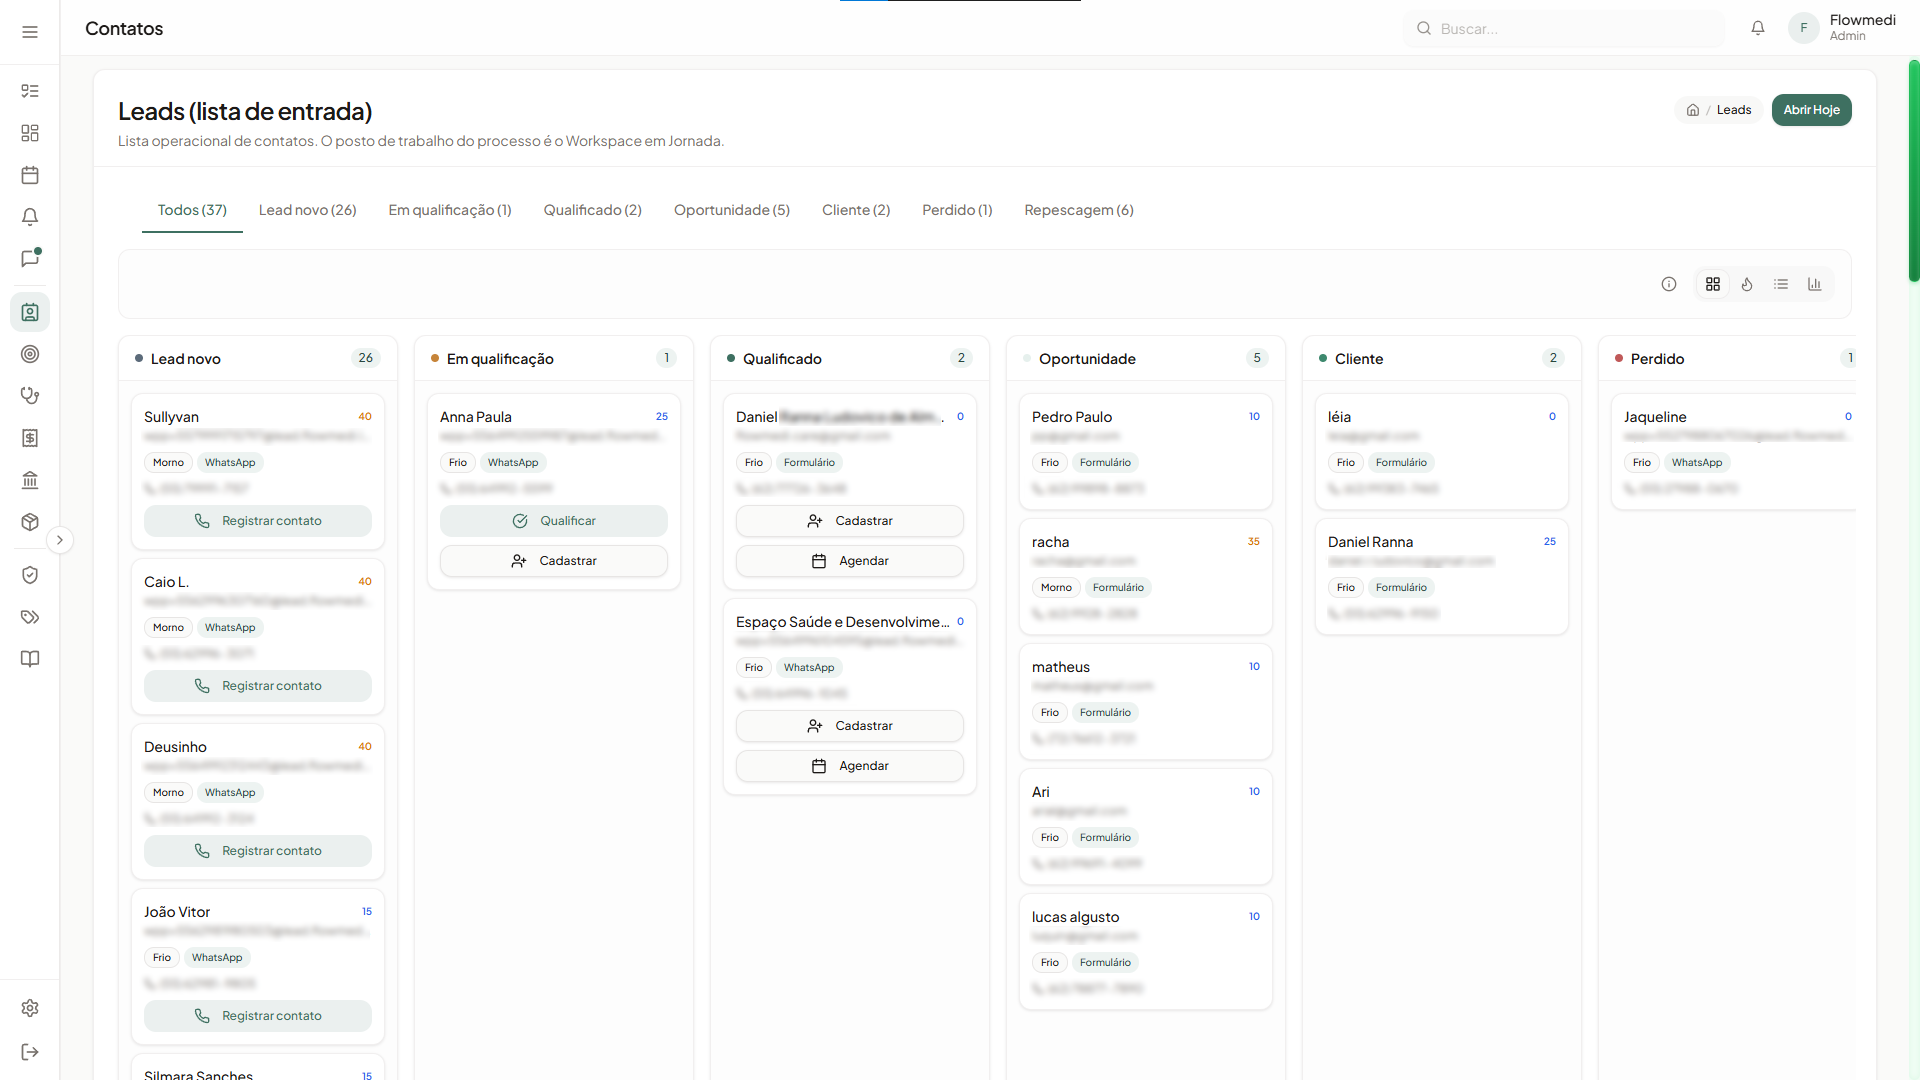Open the hamburger menu icon
1920x1080 pixels.
click(x=30, y=32)
